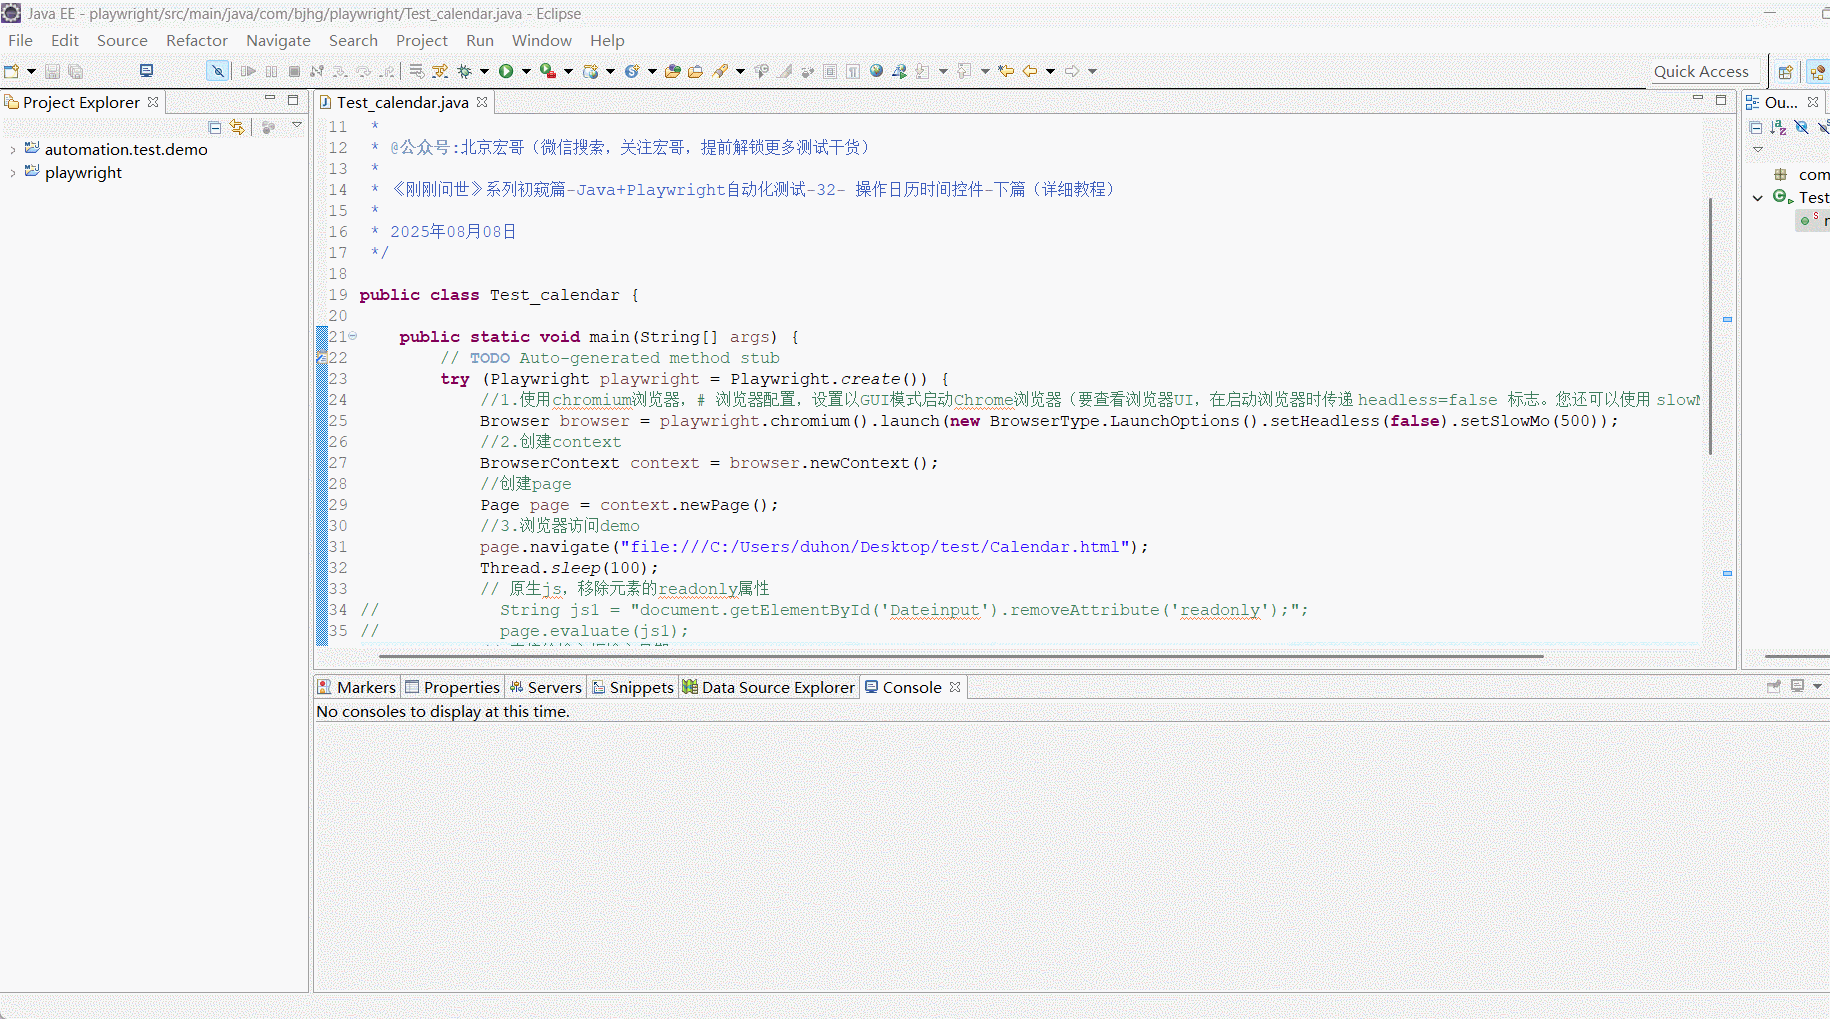This screenshot has width=1830, height=1019.
Task: Click the Save icon in the toolbar
Action: [x=52, y=71]
